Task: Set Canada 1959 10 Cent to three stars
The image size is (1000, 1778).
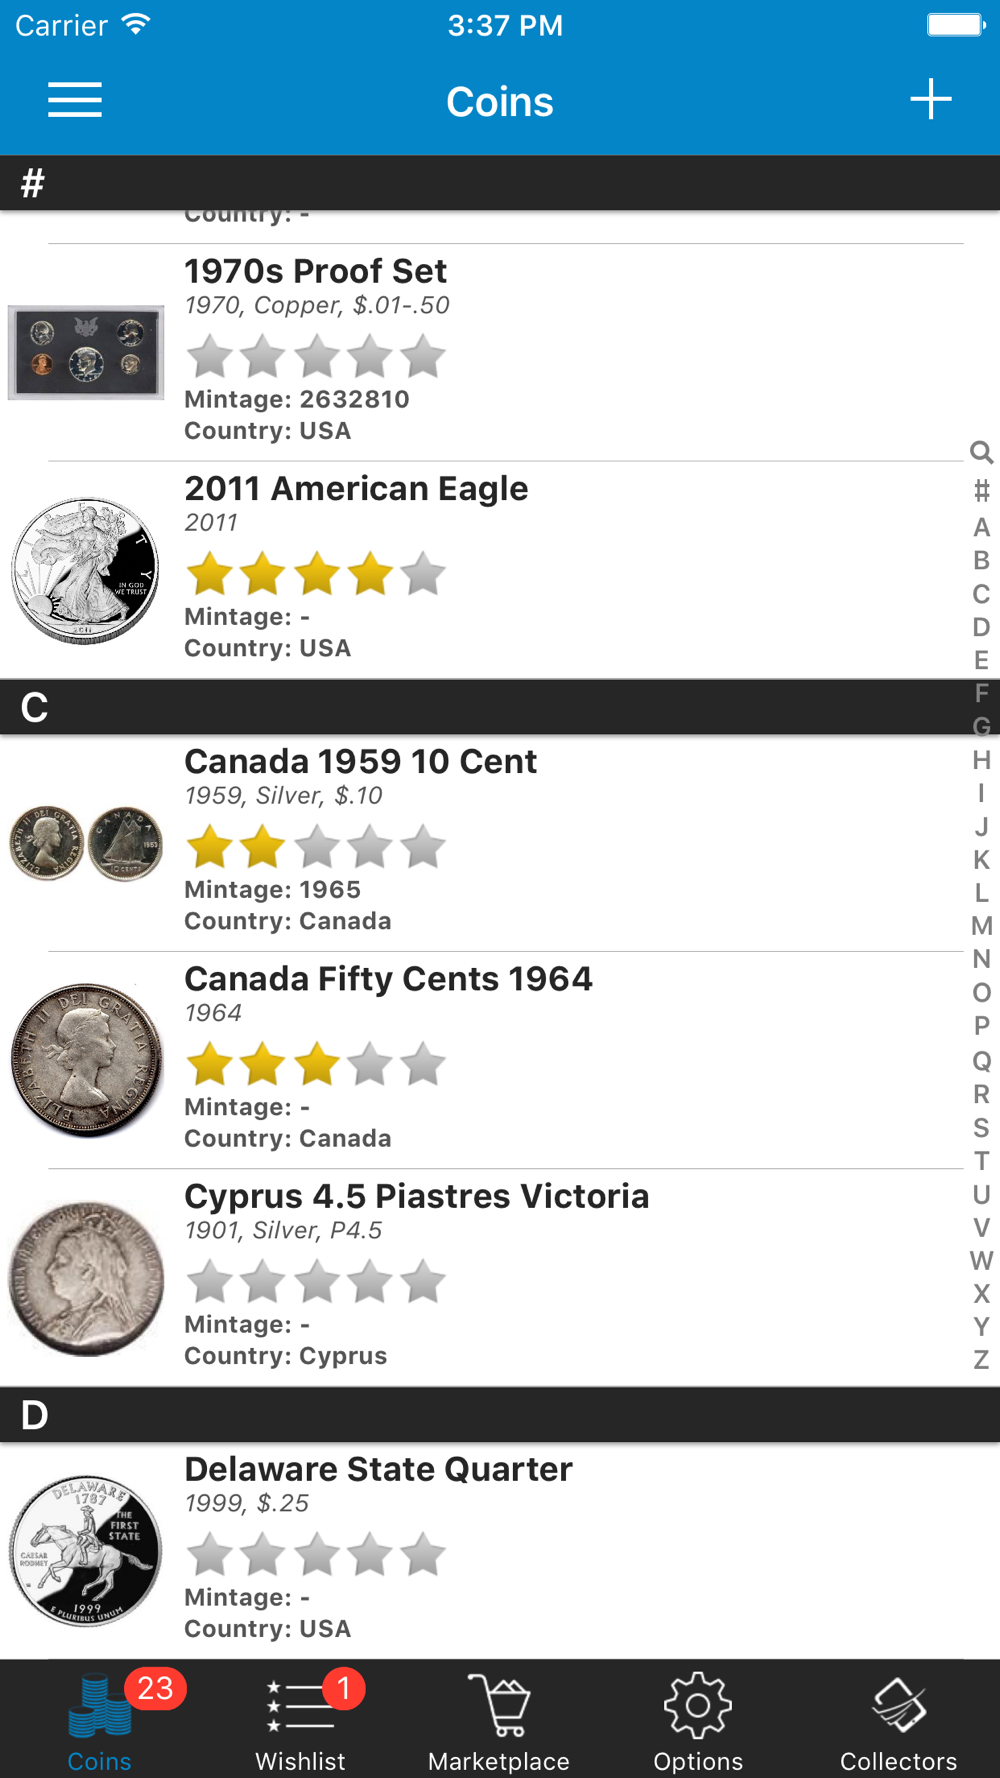Action: [317, 848]
